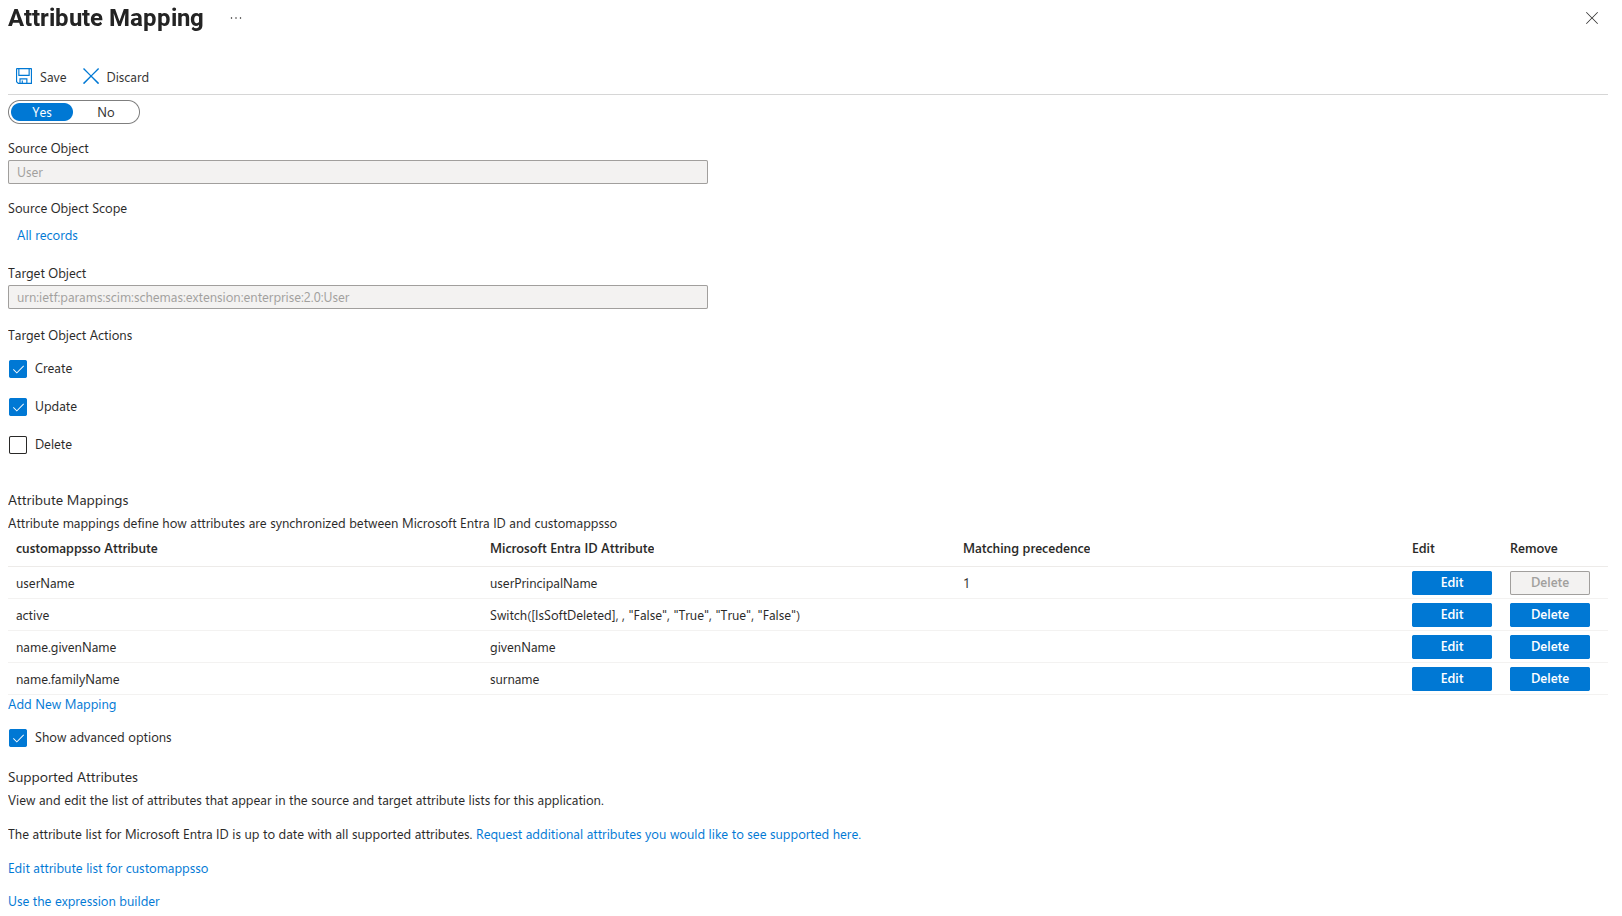Open the All records scope link

tap(47, 236)
